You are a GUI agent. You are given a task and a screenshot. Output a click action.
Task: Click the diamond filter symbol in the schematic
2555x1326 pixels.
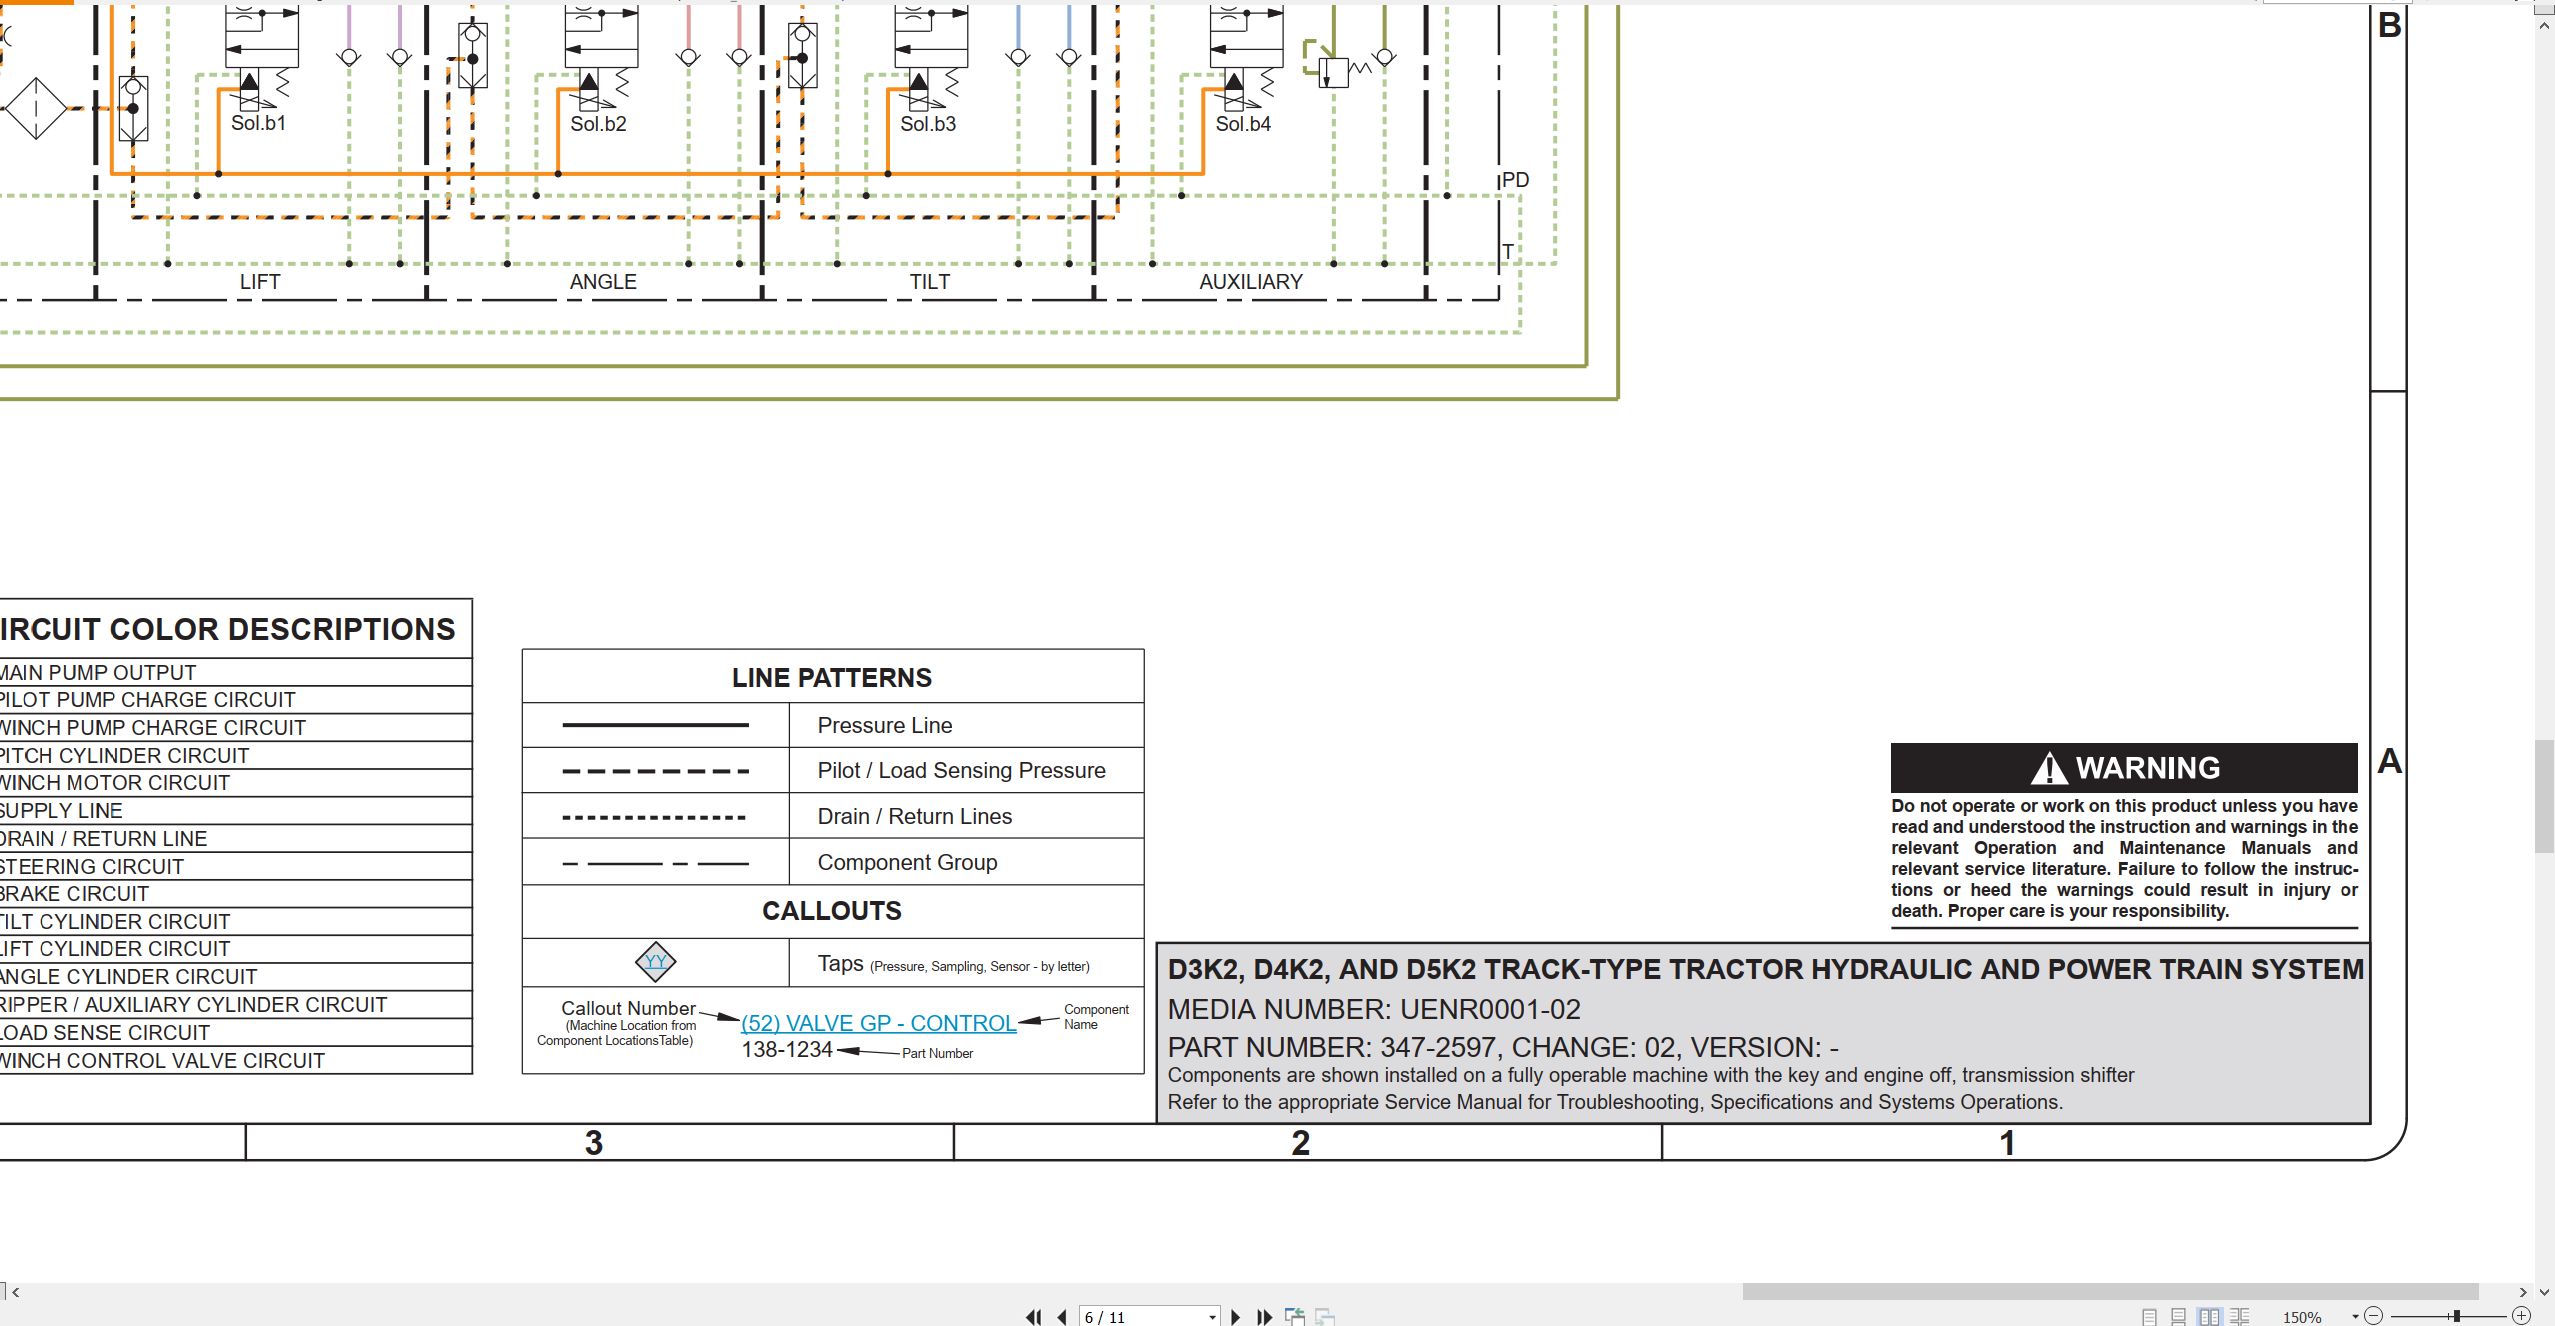coord(35,108)
